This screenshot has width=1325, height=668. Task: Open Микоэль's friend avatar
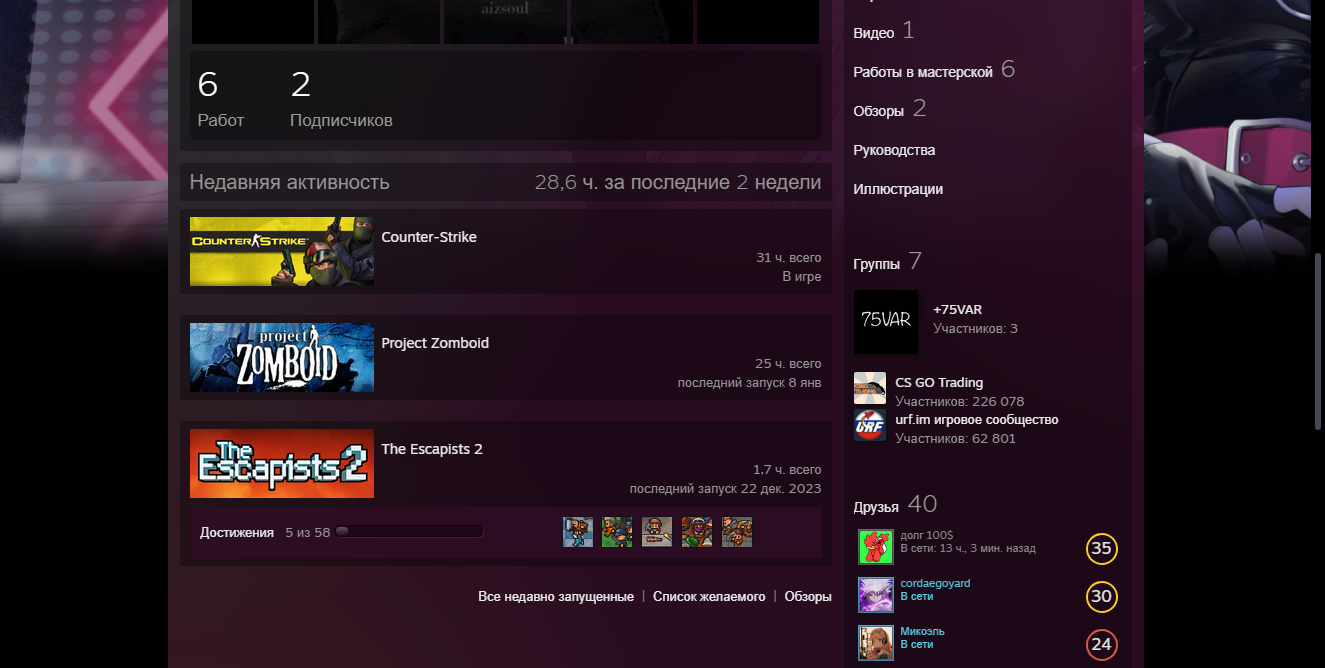click(x=875, y=642)
